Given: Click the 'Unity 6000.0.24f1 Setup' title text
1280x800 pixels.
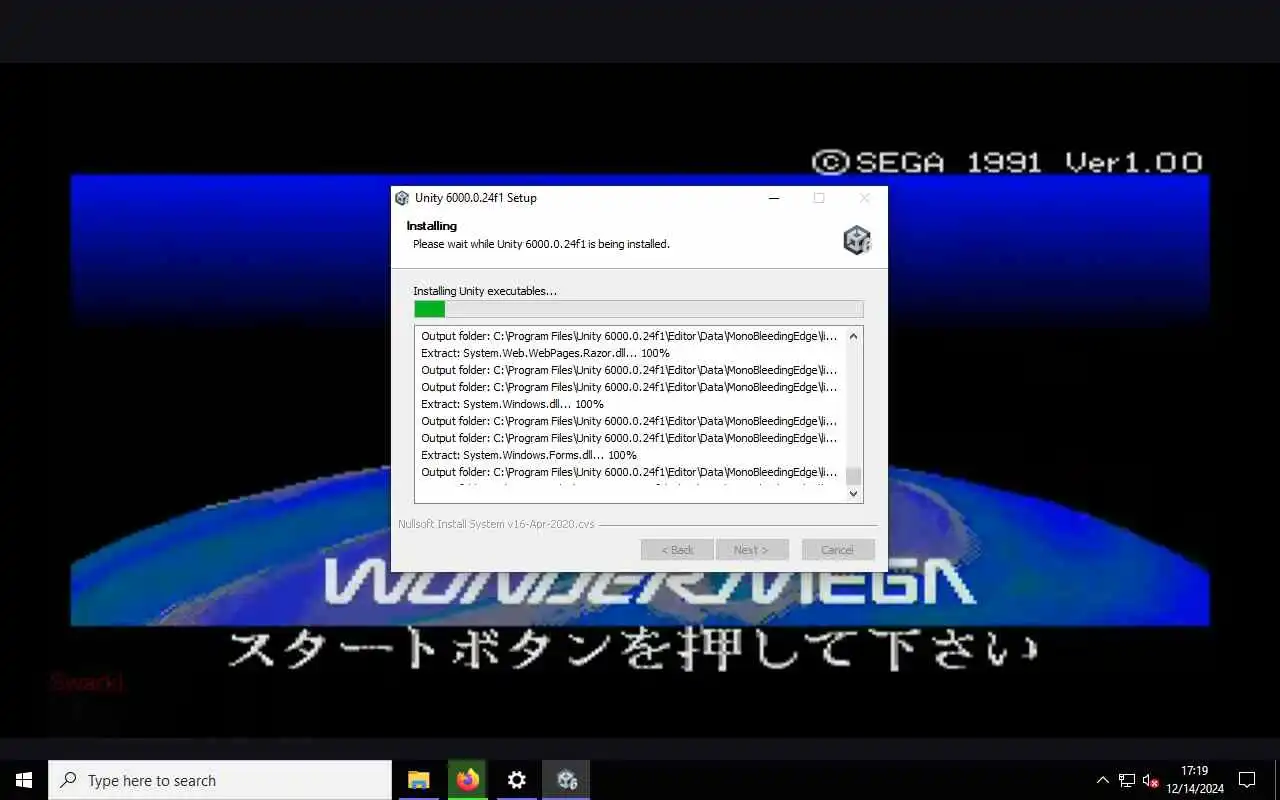Looking at the screenshot, I should point(476,198).
